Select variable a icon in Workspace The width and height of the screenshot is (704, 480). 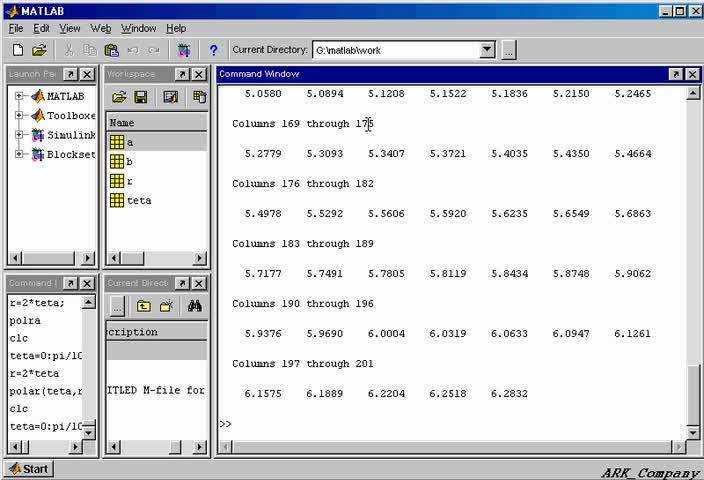click(117, 142)
